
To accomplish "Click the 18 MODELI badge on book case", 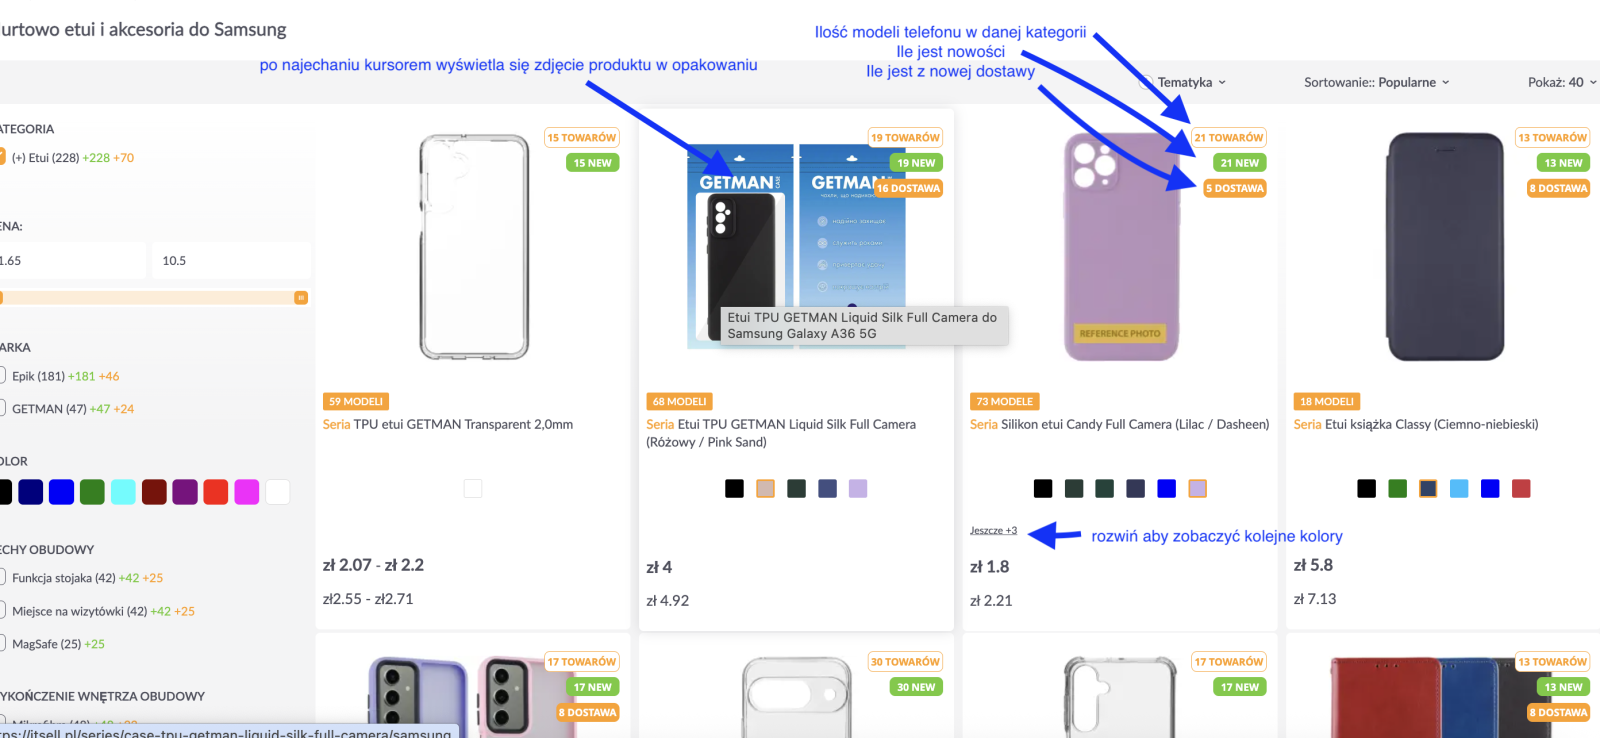I will [1326, 401].
